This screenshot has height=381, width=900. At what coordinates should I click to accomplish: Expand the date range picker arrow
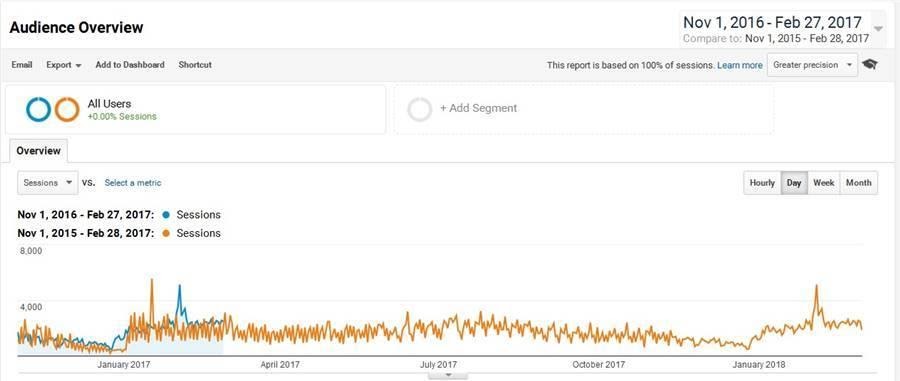[878, 29]
